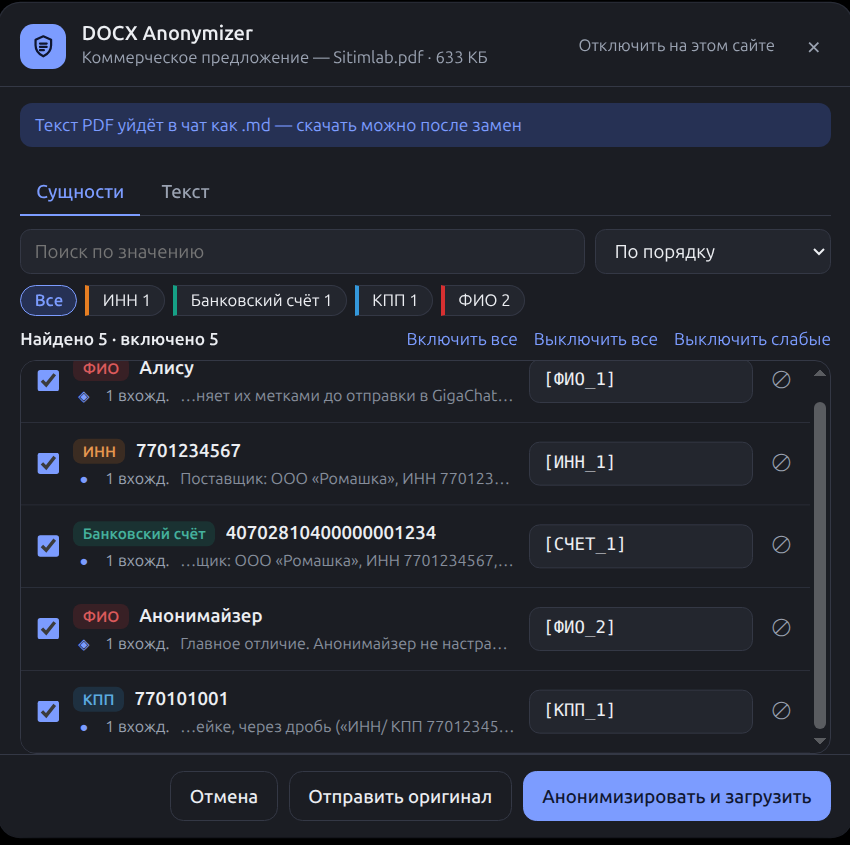
Task: Filter by Банковский счёт 1 chip
Action: (260, 300)
